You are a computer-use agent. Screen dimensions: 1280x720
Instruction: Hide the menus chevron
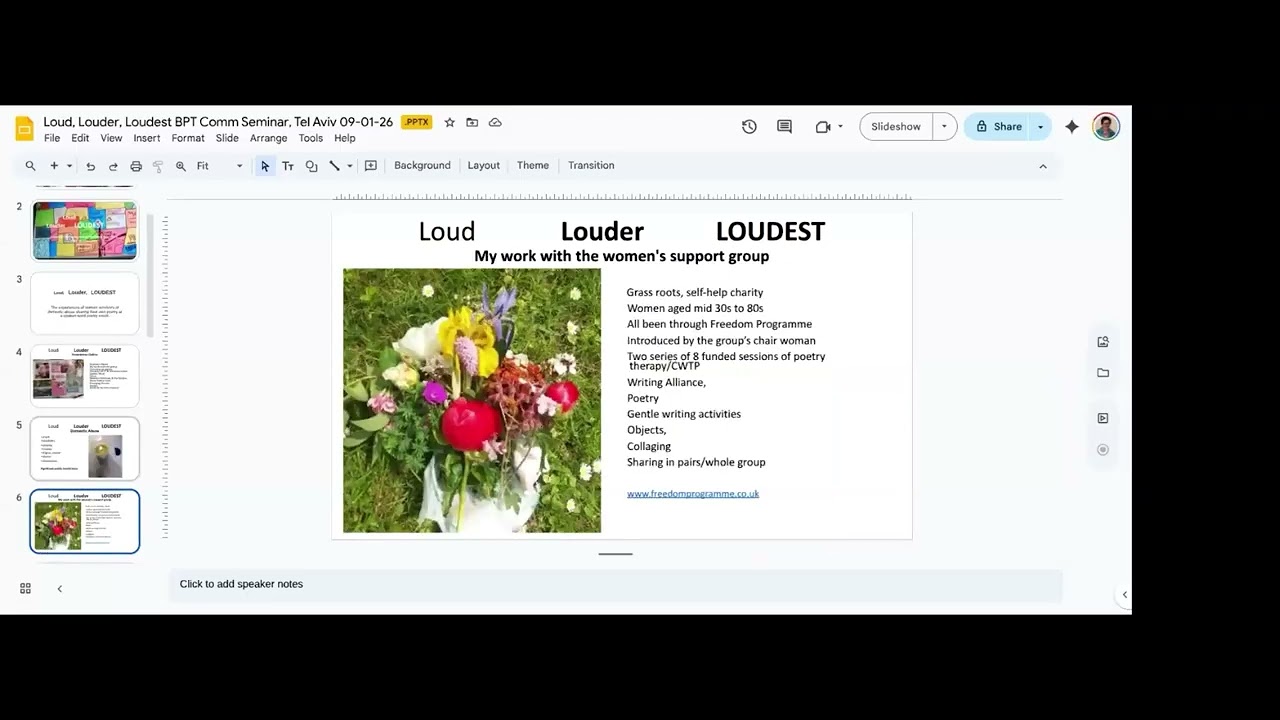(x=1043, y=166)
